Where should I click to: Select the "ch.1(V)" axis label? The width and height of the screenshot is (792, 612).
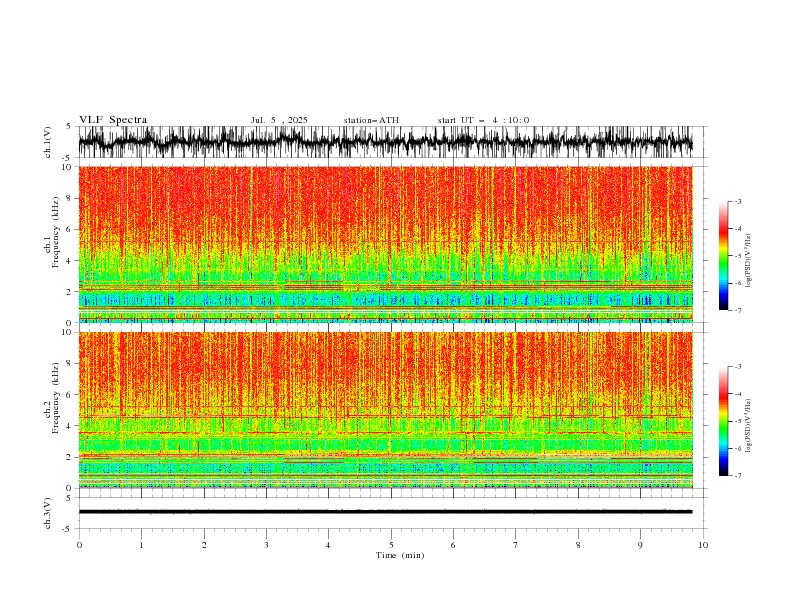48,142
